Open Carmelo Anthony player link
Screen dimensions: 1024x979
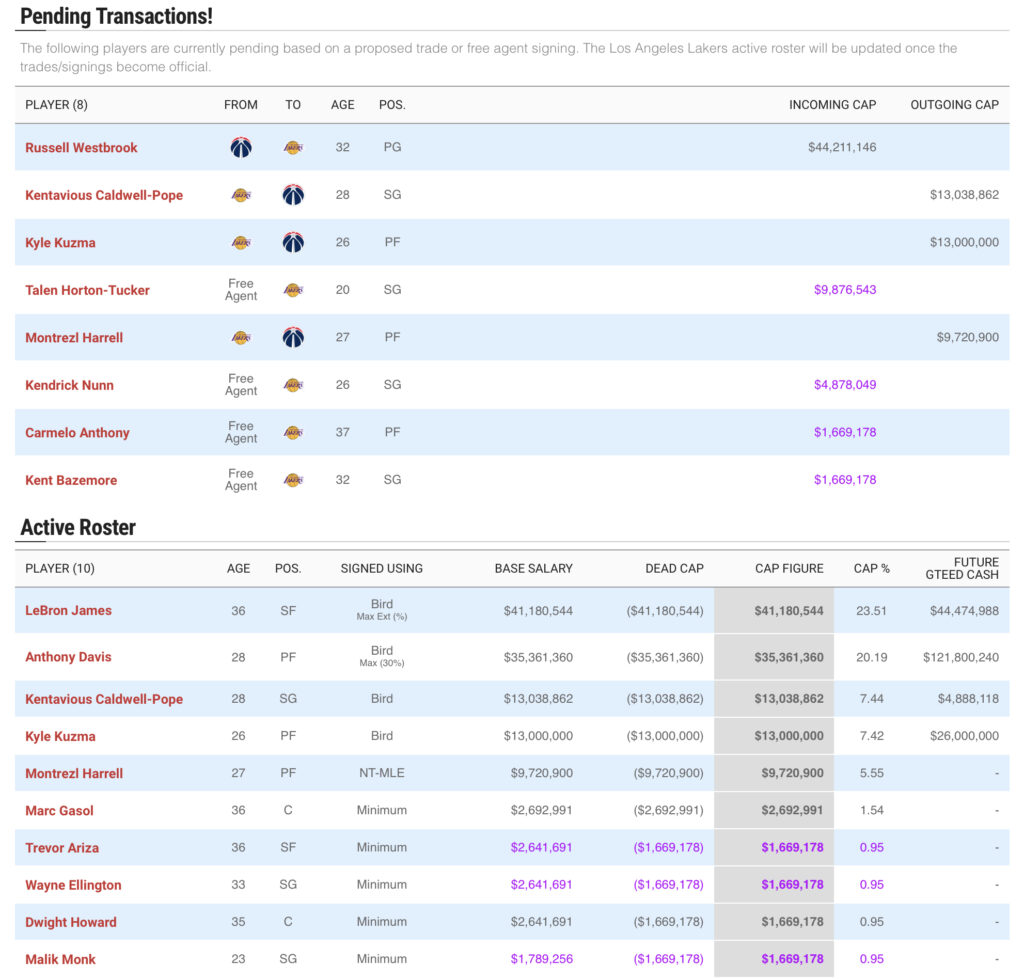77,432
